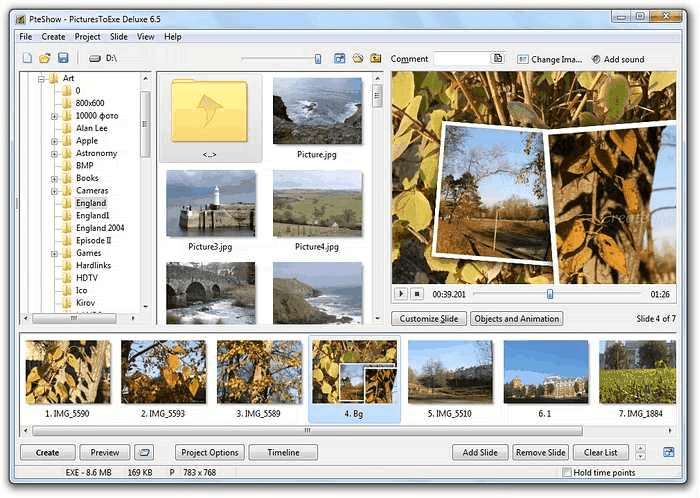Play the slideshow preview
The width and height of the screenshot is (700, 498).
click(401, 294)
